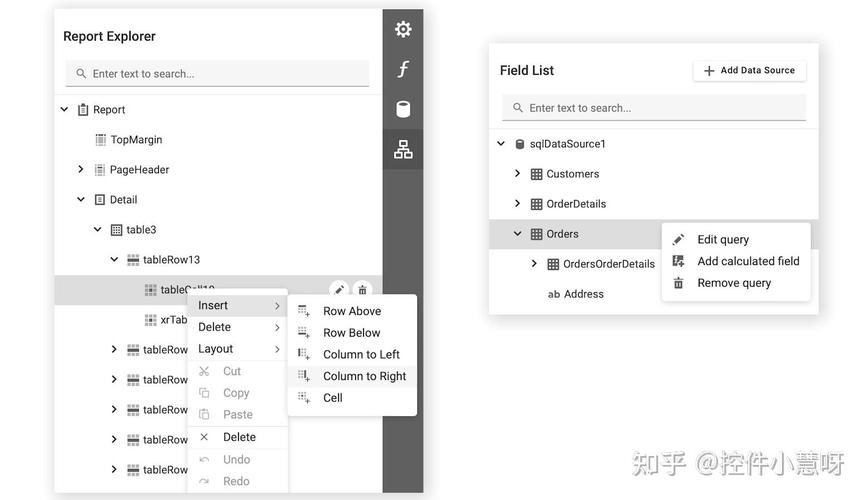Click the Orders table icon
Viewport: 867px width, 500px height.
(536, 234)
